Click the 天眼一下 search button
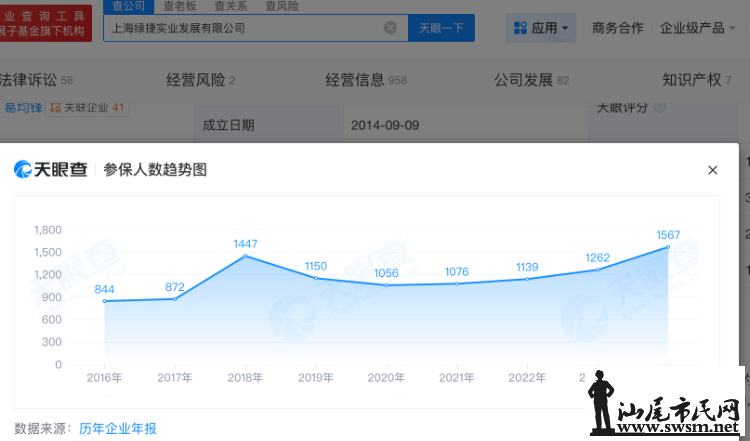 coord(441,28)
